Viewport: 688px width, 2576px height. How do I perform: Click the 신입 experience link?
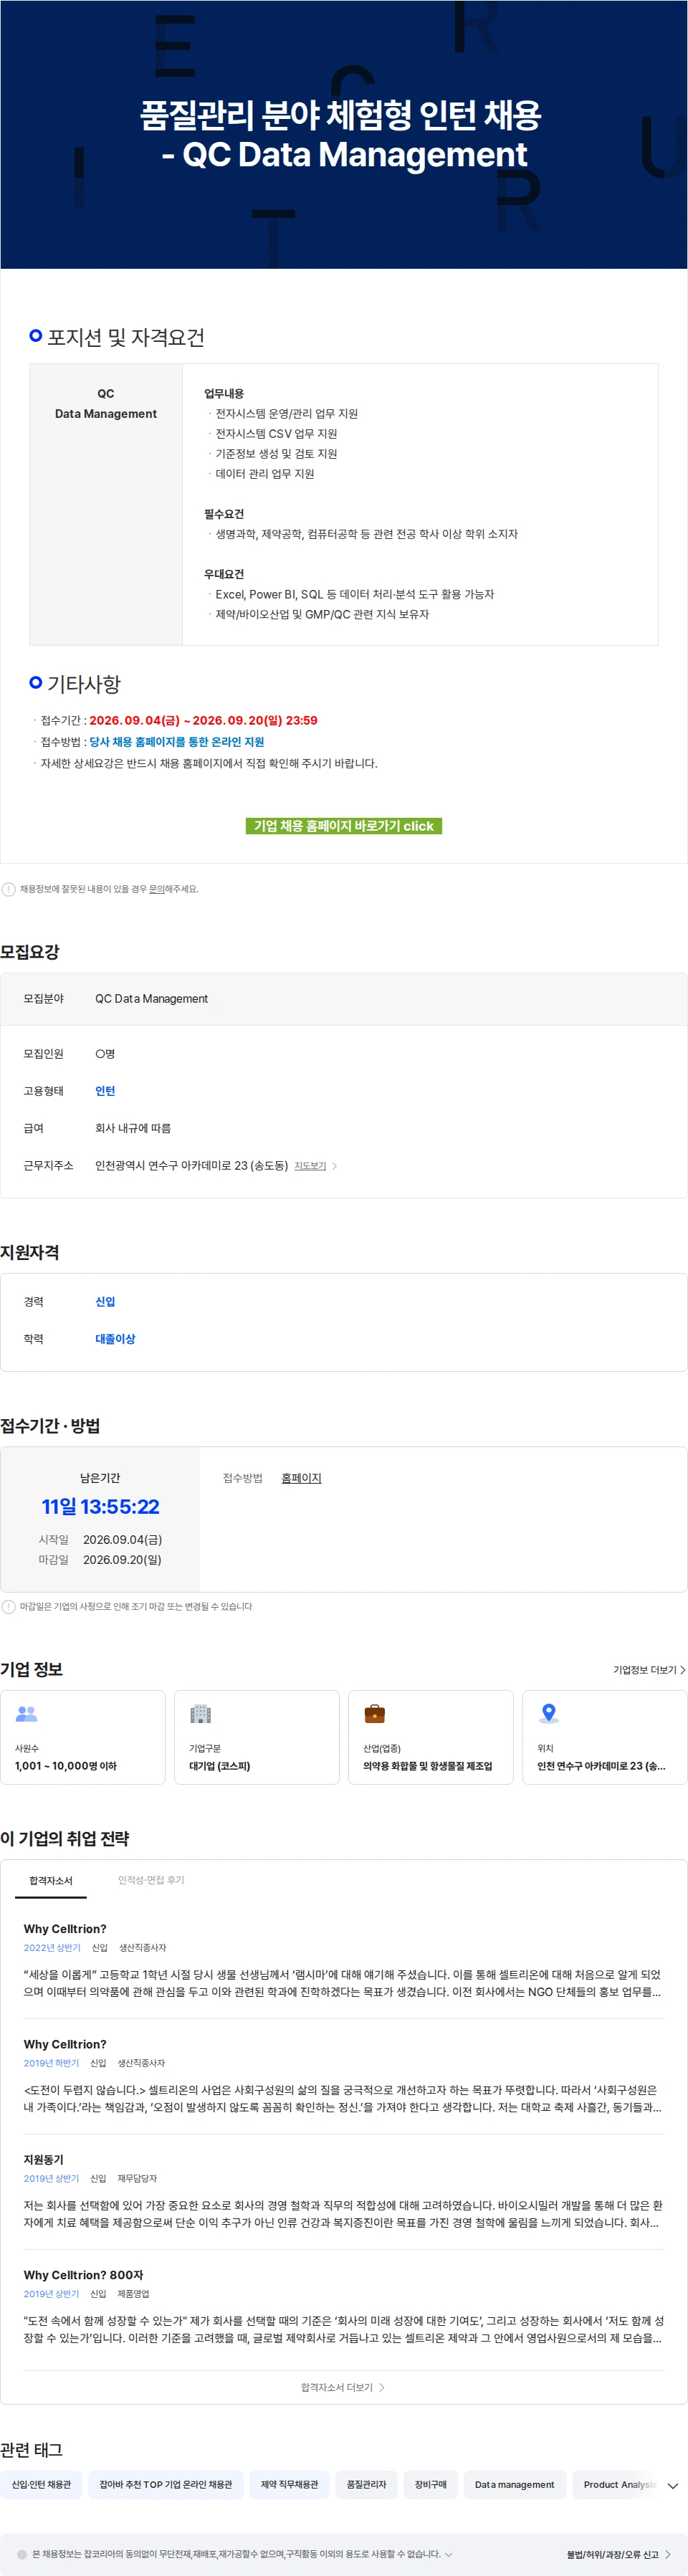pyautogui.click(x=105, y=1302)
